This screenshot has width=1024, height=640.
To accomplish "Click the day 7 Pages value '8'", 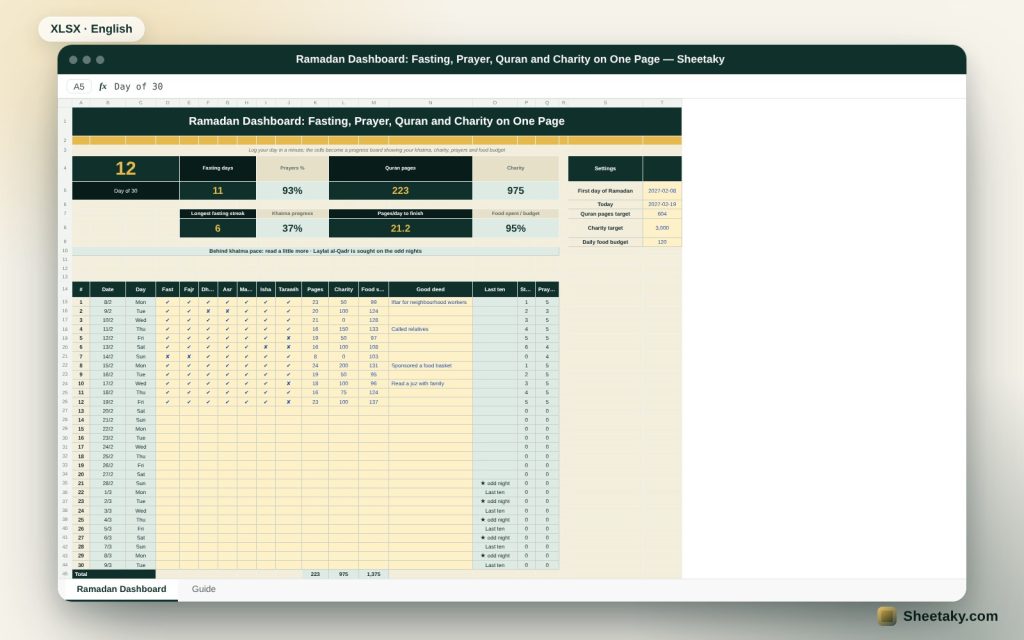I will point(315,357).
